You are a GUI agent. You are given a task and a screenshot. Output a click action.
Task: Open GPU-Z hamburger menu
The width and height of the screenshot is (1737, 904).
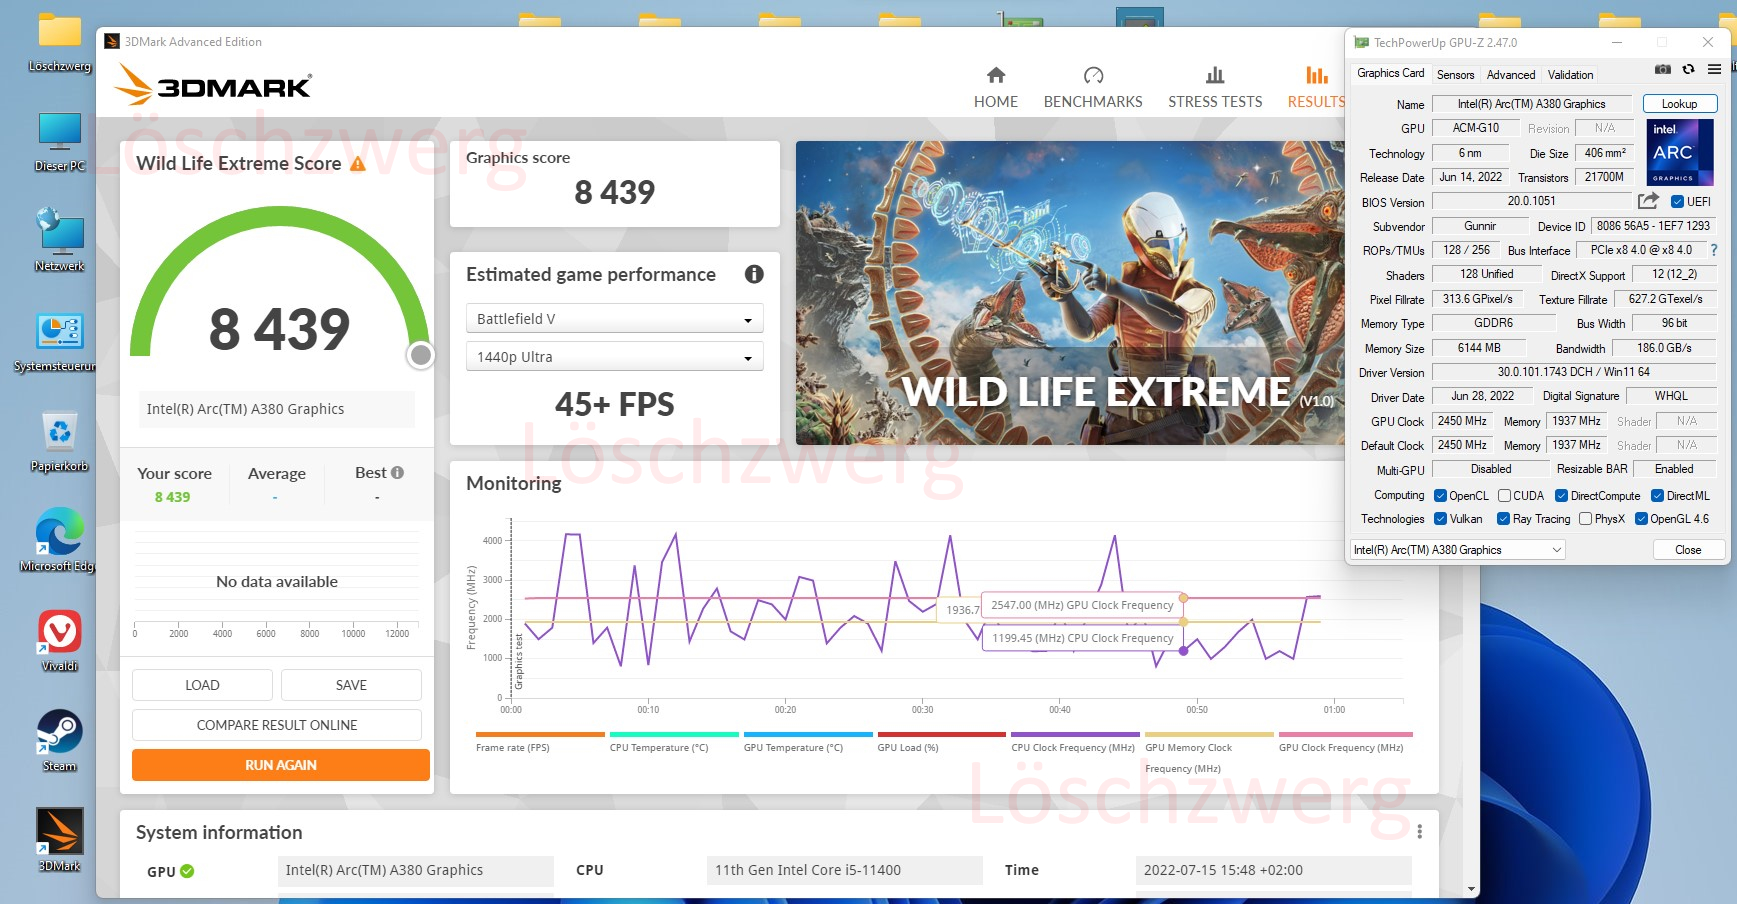tap(1714, 69)
